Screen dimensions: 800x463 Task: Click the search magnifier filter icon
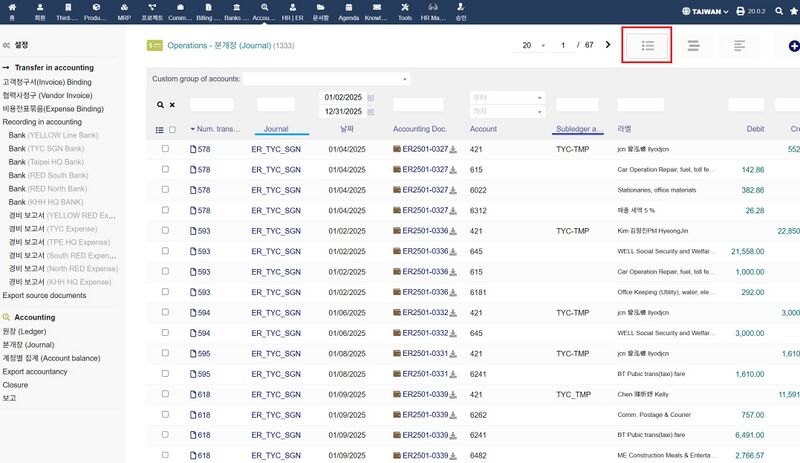click(160, 105)
